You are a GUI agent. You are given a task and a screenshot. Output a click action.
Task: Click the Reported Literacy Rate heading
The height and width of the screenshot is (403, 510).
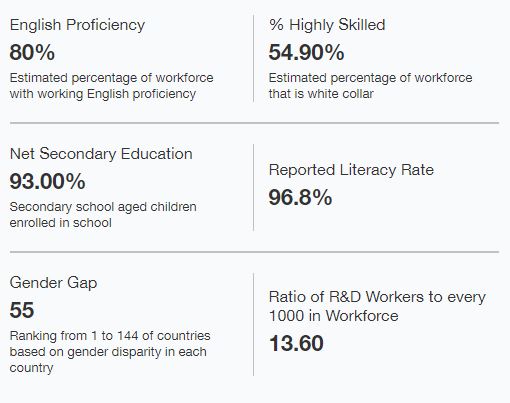tap(351, 170)
